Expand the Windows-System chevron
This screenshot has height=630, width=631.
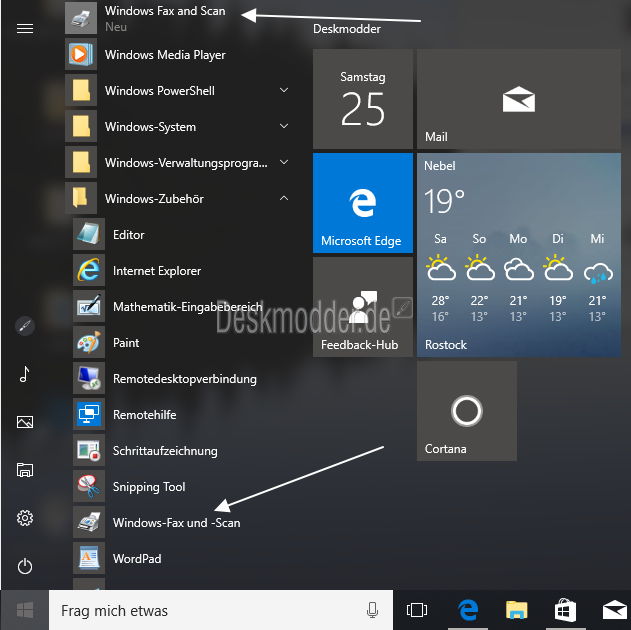(284, 126)
